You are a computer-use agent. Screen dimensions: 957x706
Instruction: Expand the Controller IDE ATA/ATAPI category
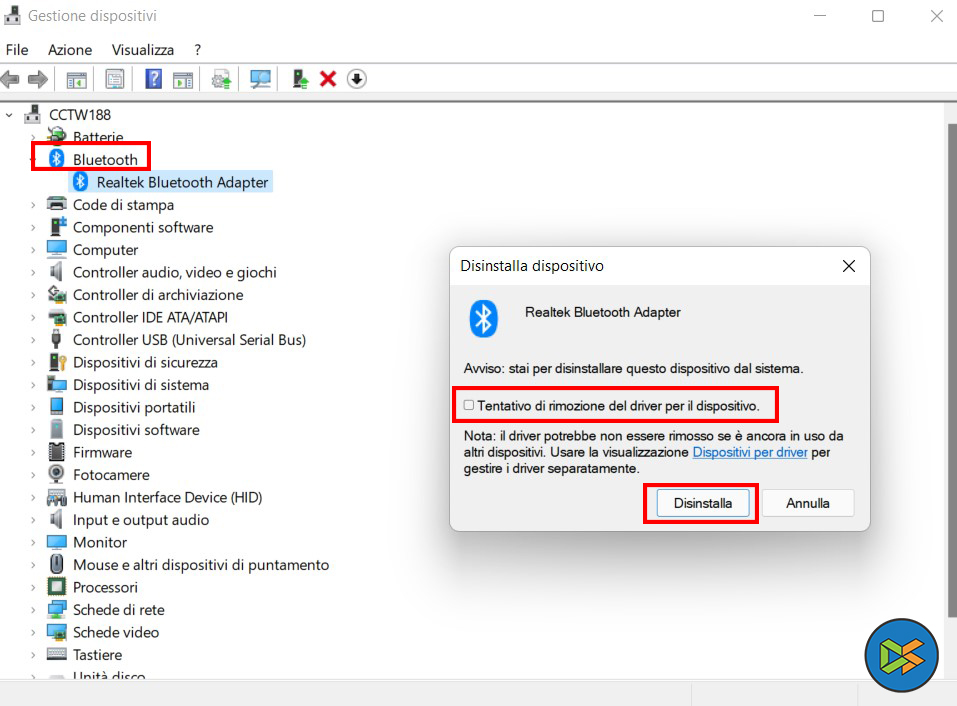33,317
